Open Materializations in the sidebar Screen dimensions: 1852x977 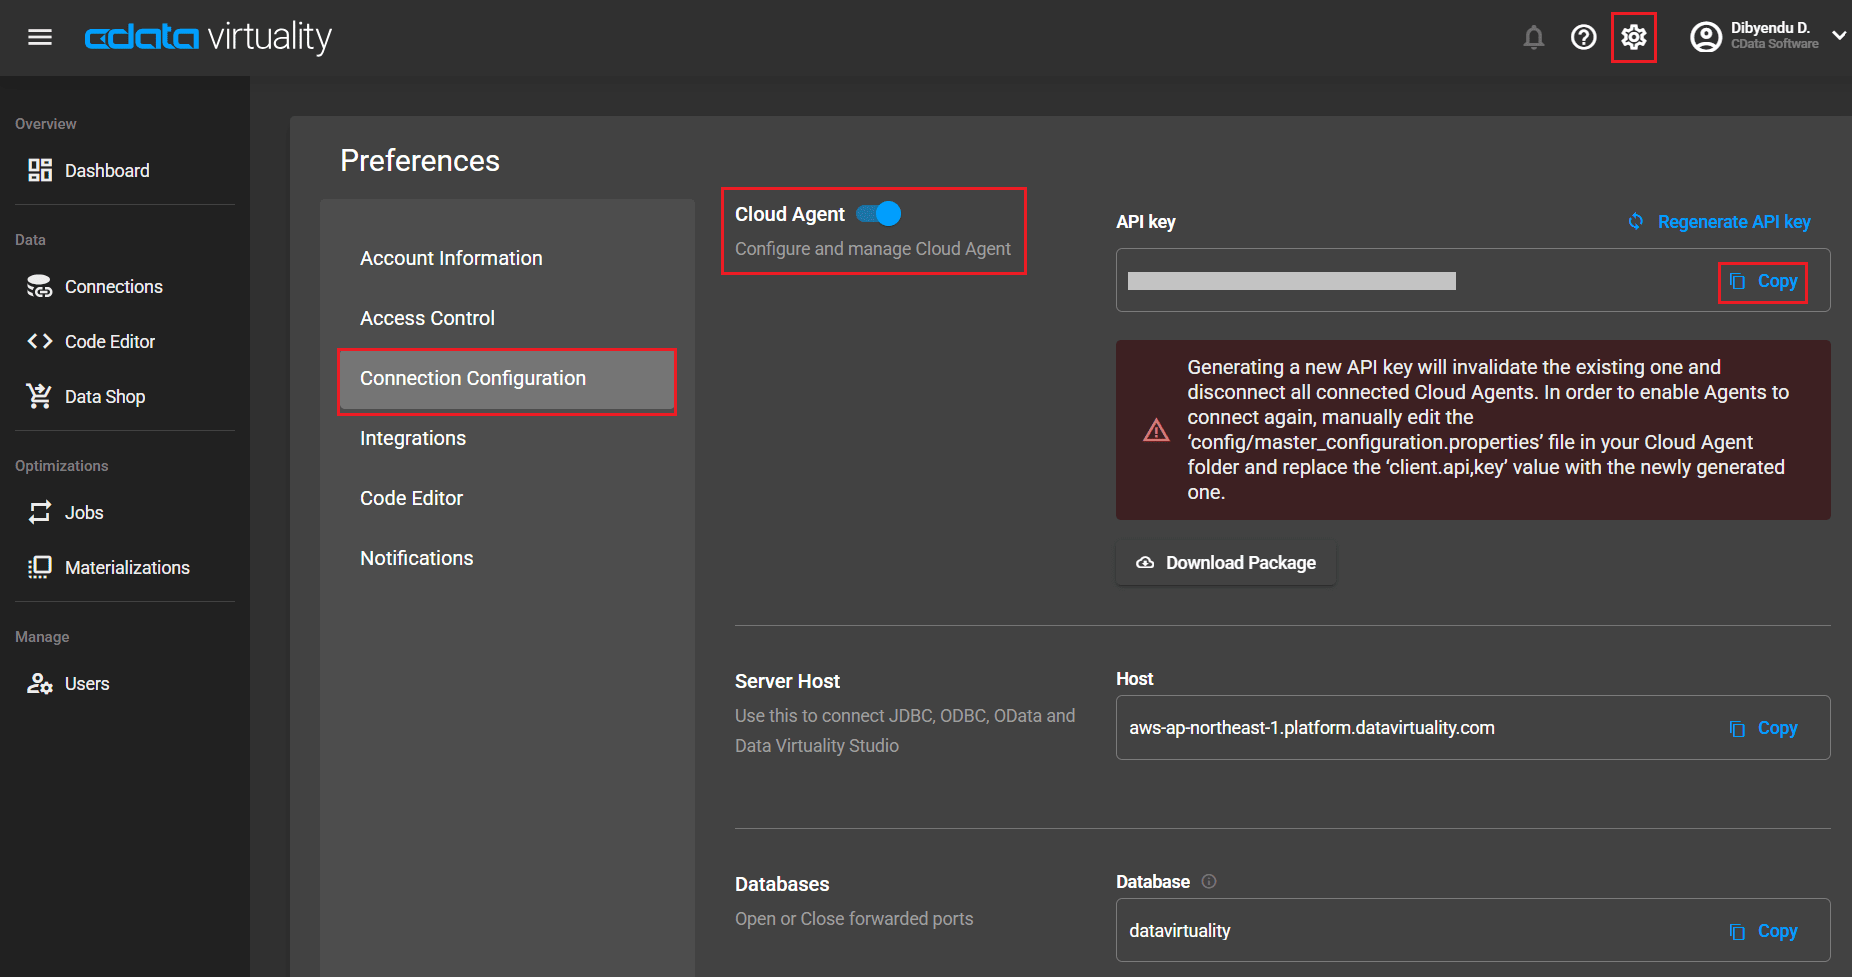click(x=127, y=568)
